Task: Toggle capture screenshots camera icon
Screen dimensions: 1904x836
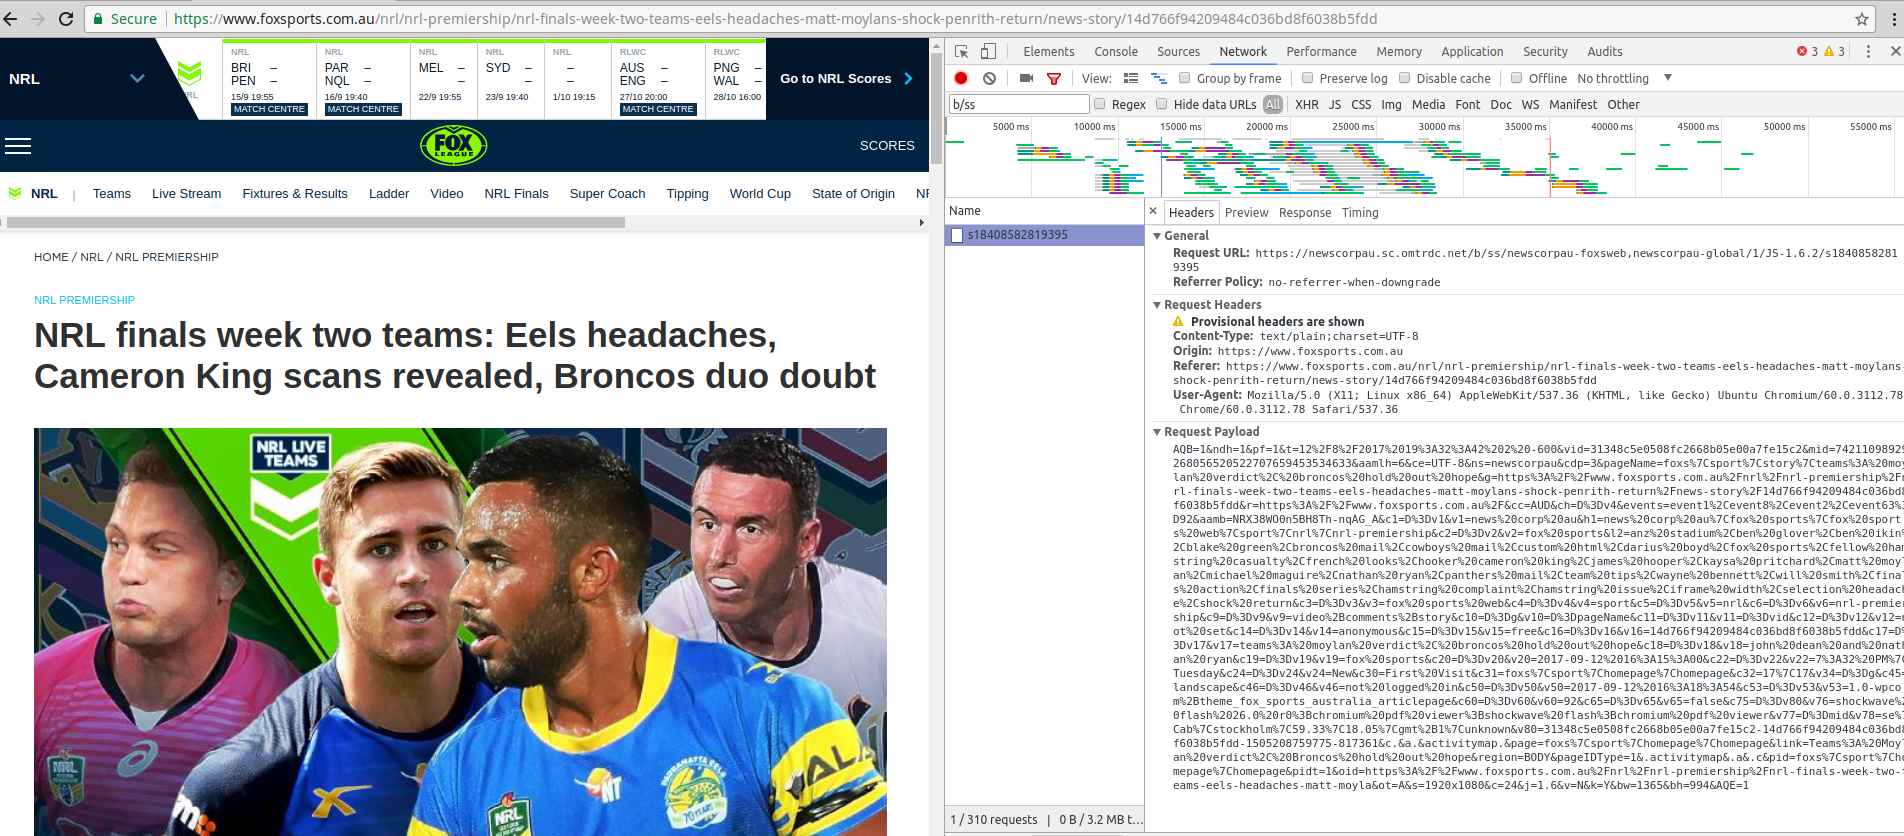Action: click(x=1026, y=78)
